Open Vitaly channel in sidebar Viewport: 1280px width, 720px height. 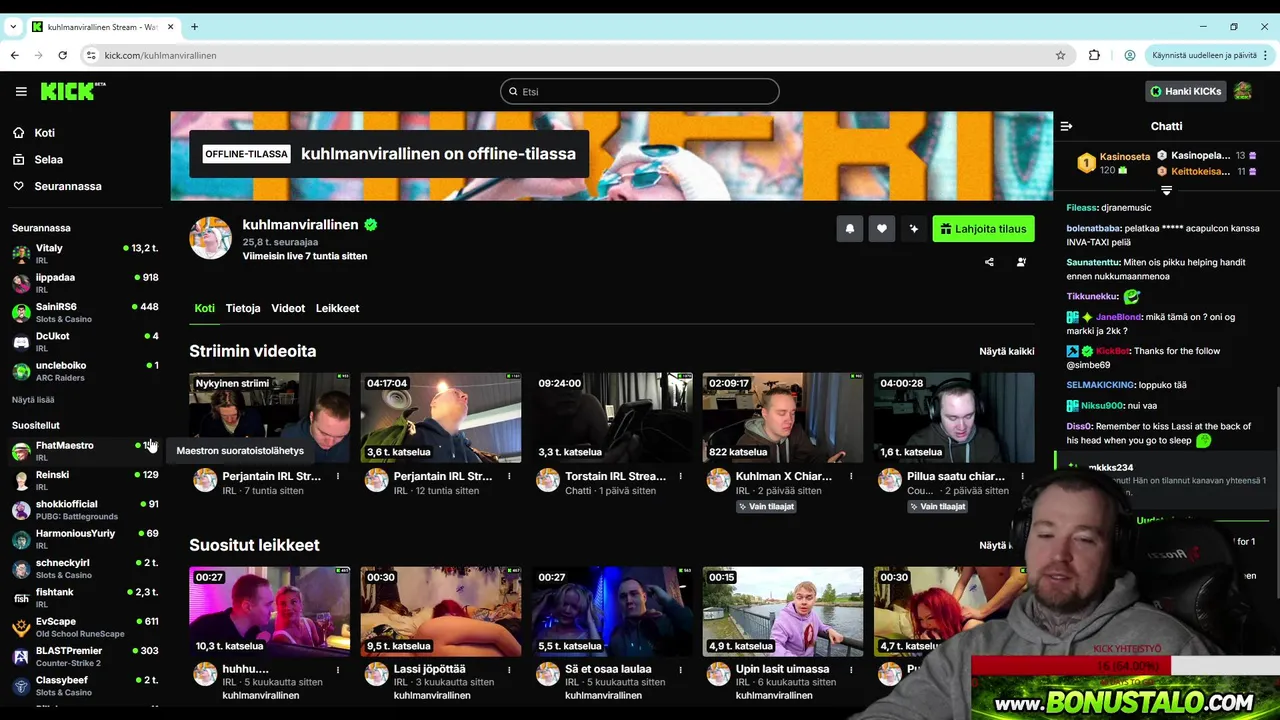pyautogui.click(x=85, y=253)
